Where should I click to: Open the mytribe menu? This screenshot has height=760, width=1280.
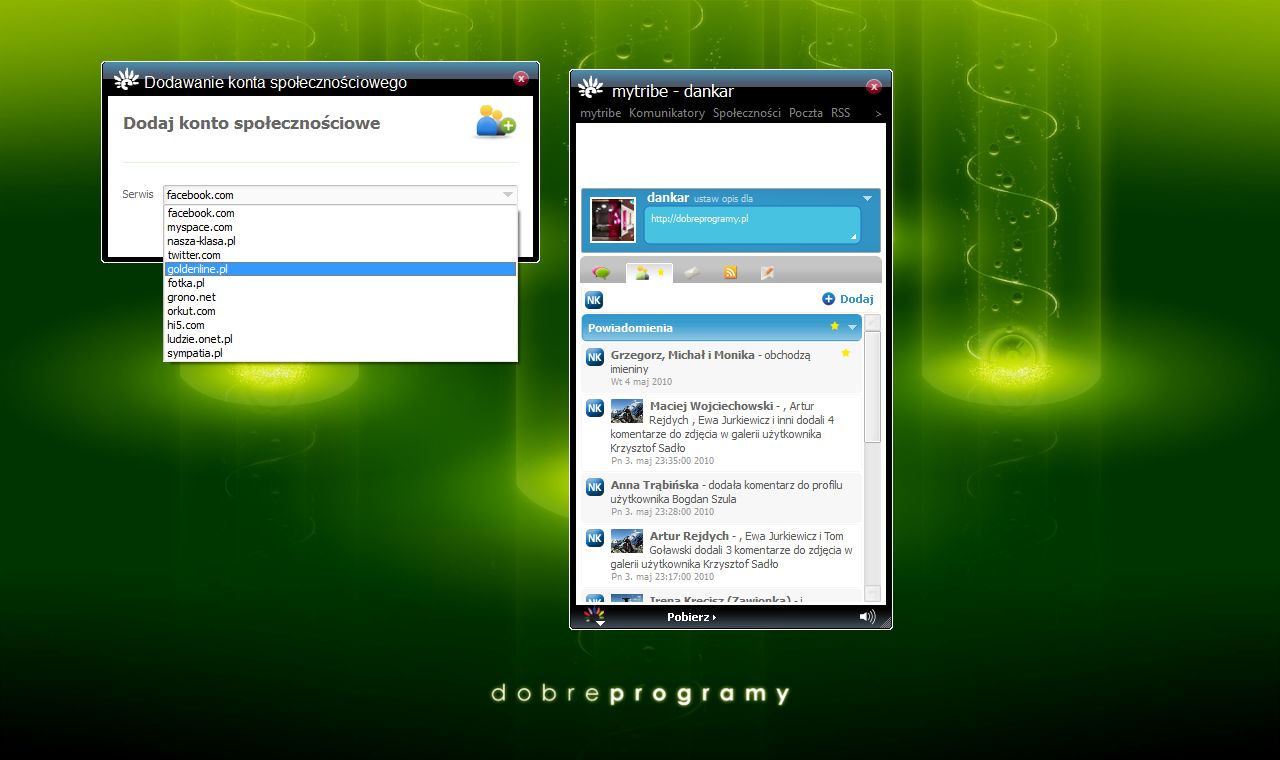pos(600,113)
